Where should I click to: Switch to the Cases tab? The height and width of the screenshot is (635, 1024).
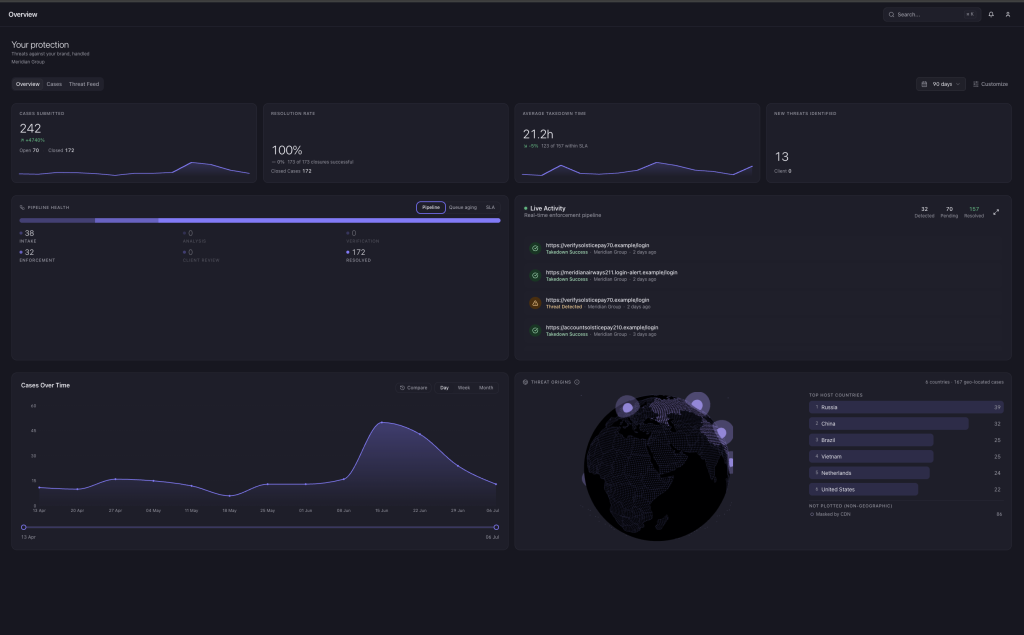coord(54,84)
